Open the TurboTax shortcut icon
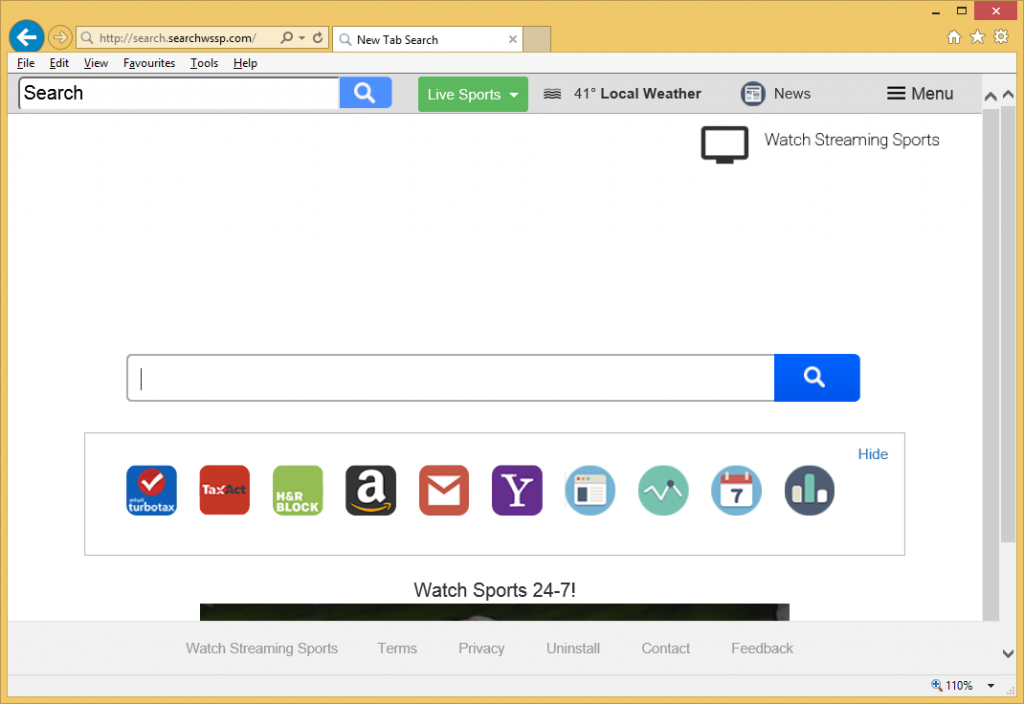 coord(151,490)
